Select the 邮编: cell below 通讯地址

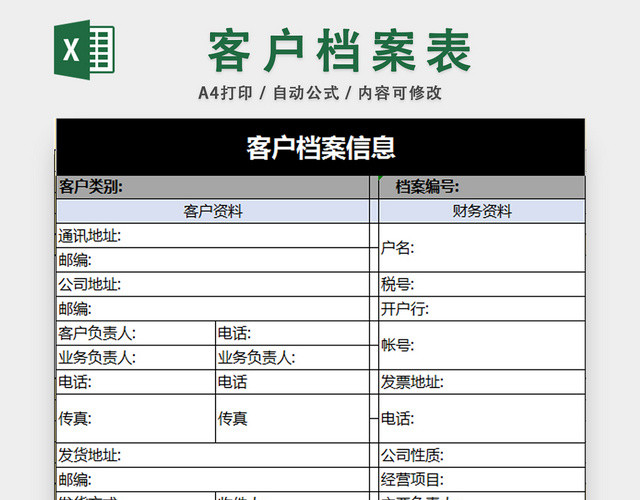(213, 260)
